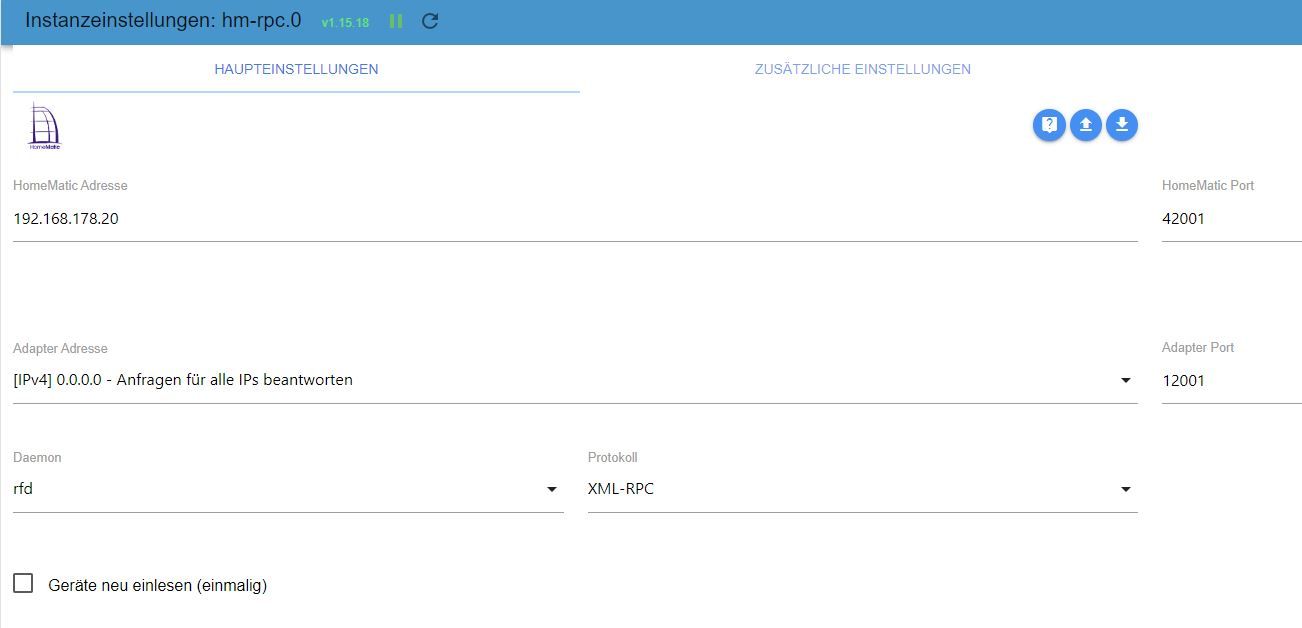Click the HomeMatic Port label
The height and width of the screenshot is (628, 1302).
[x=1208, y=186]
